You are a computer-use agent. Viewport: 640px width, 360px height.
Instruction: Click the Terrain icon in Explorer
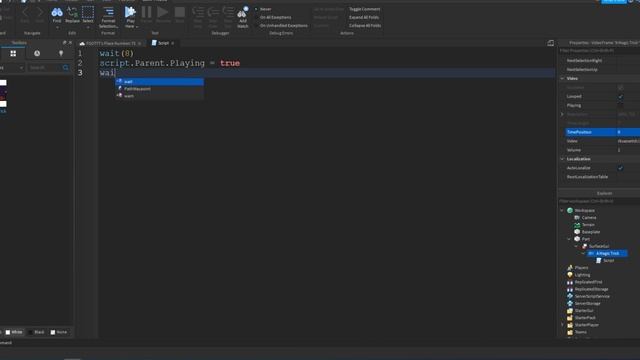[577, 225]
